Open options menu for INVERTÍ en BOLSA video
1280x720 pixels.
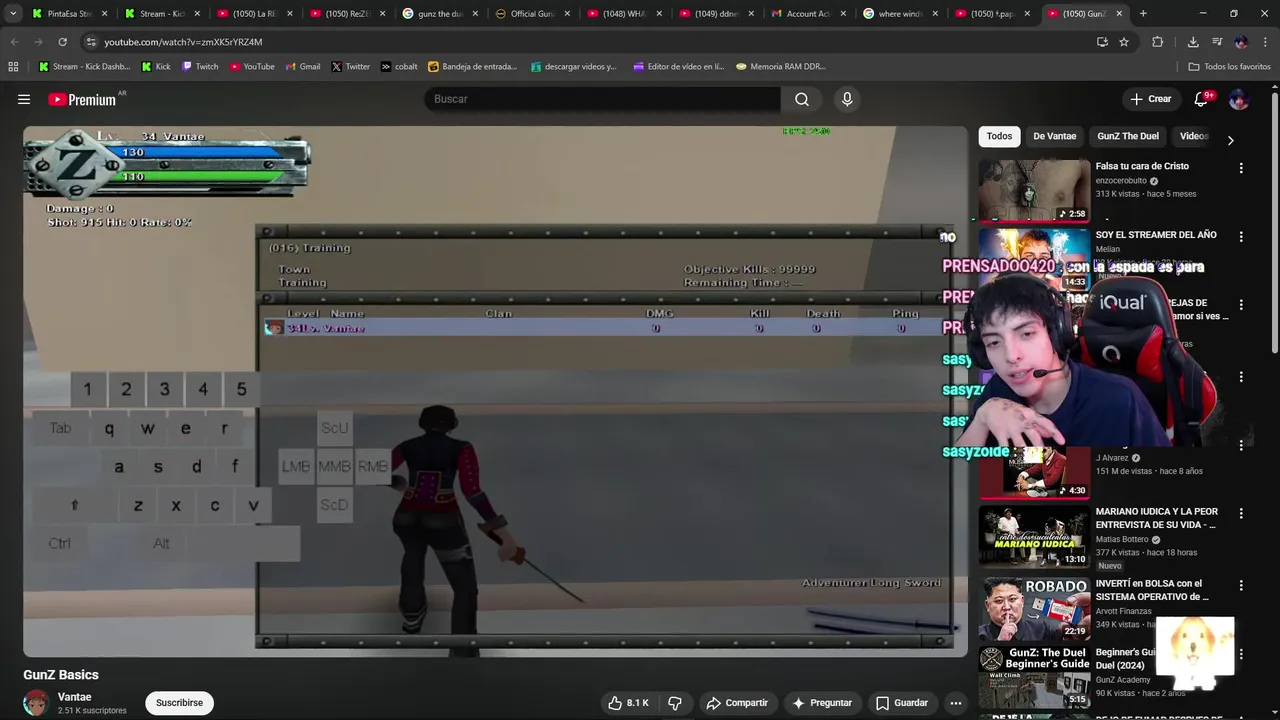[x=1241, y=586]
